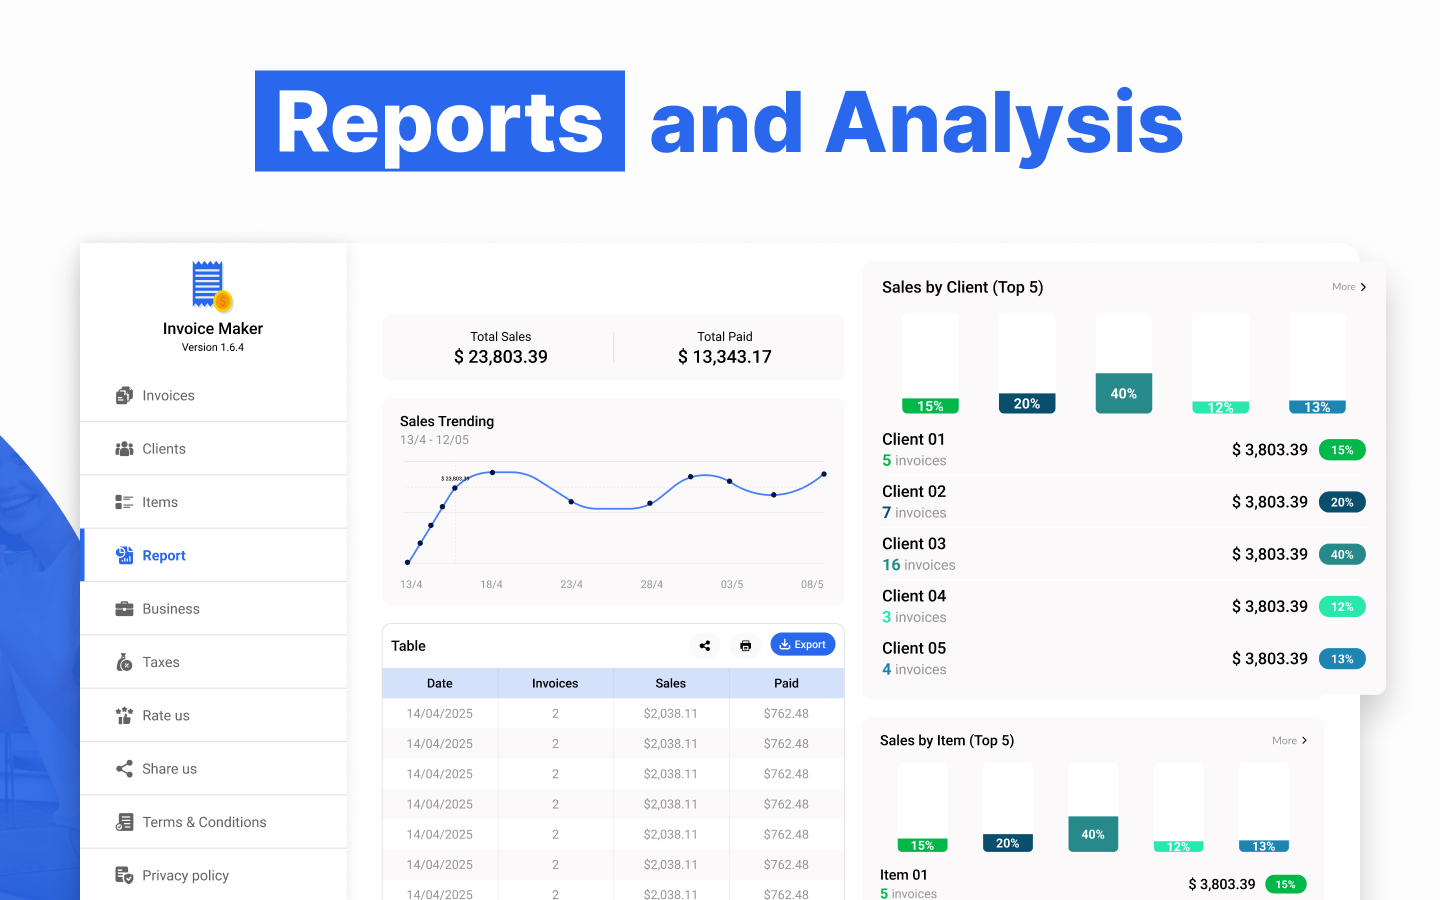
Task: Click Version 1.6.4 text
Action: pyautogui.click(x=213, y=347)
